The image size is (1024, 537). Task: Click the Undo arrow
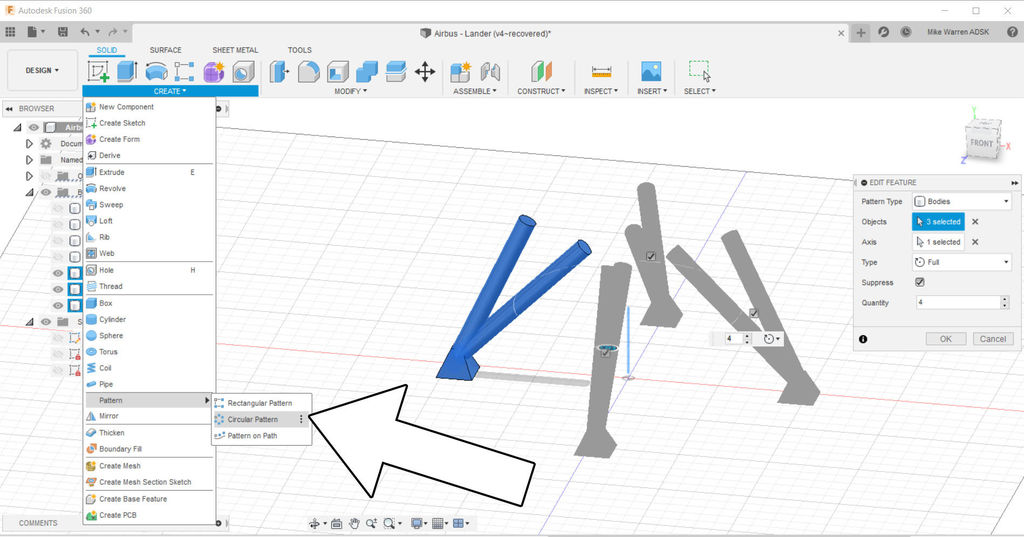tap(85, 32)
